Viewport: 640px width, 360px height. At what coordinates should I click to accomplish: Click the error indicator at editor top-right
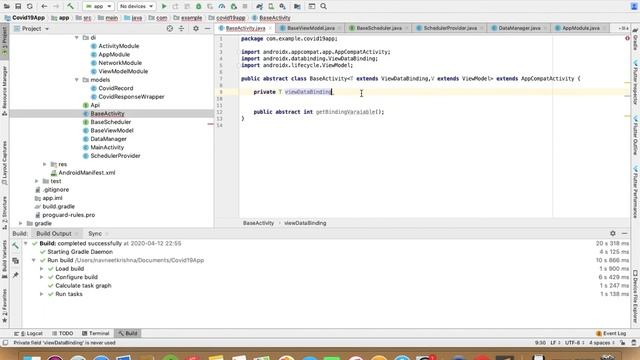coord(627,38)
